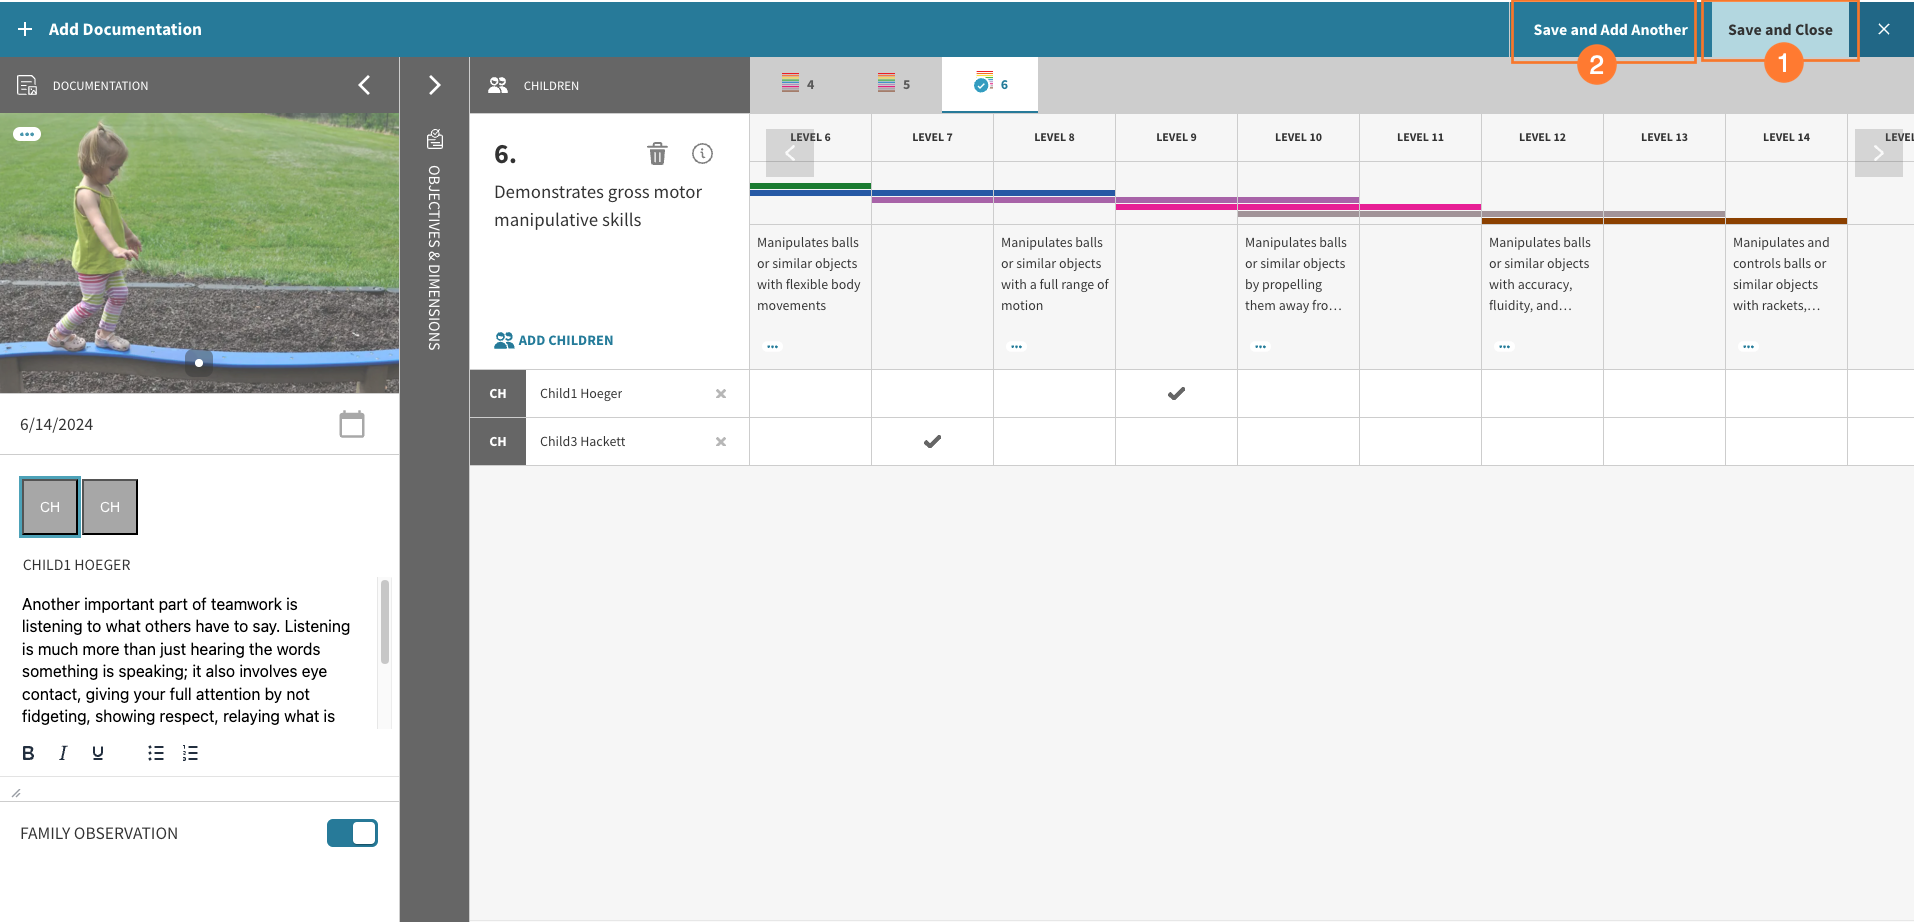Collapse the Documentation panel

pos(364,85)
